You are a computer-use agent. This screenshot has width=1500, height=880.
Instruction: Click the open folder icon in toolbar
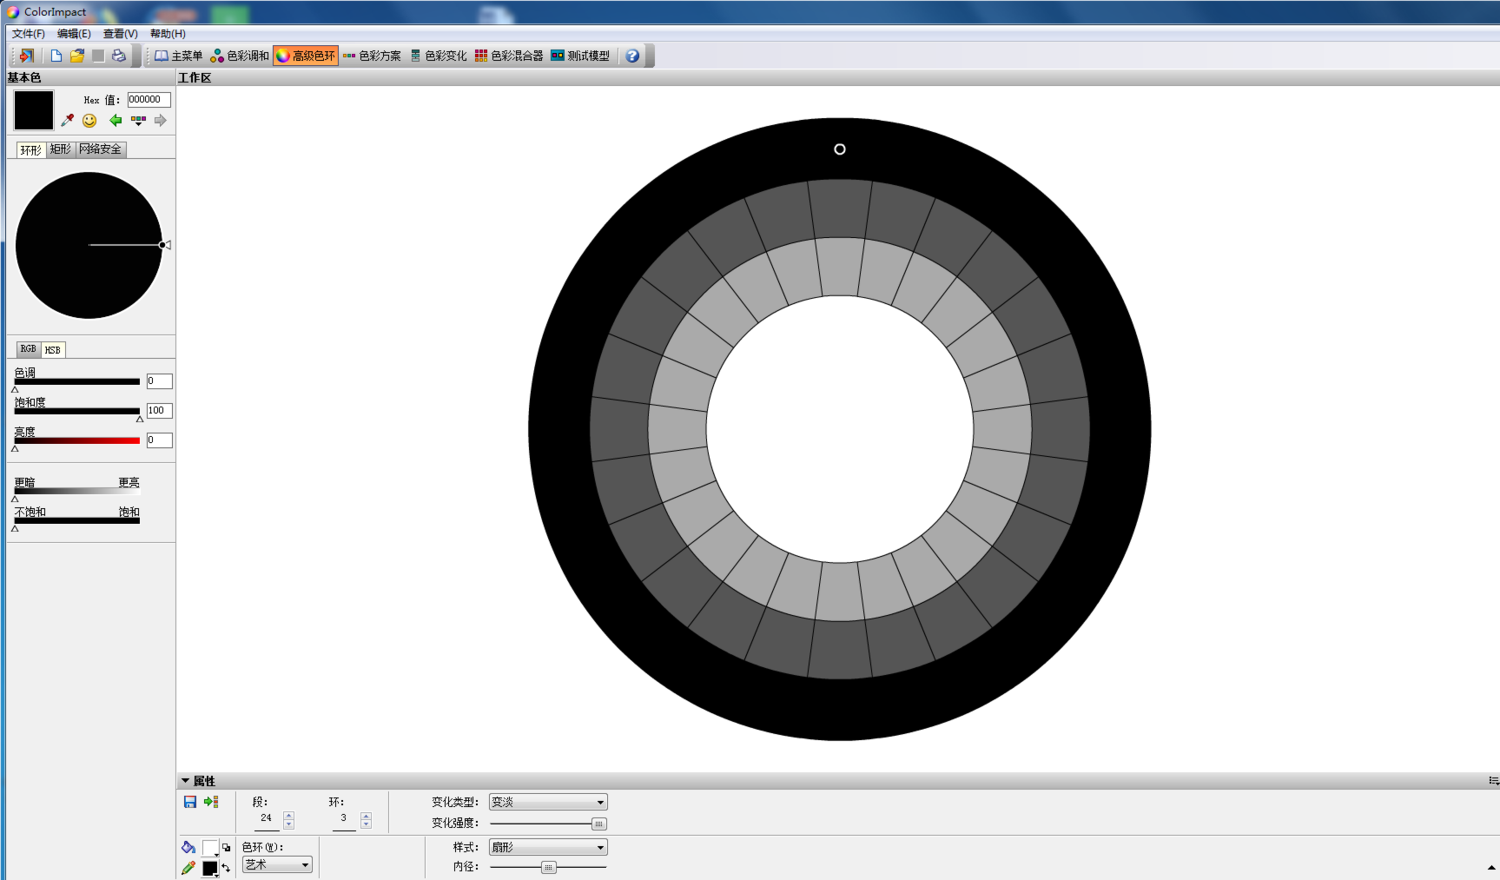77,56
